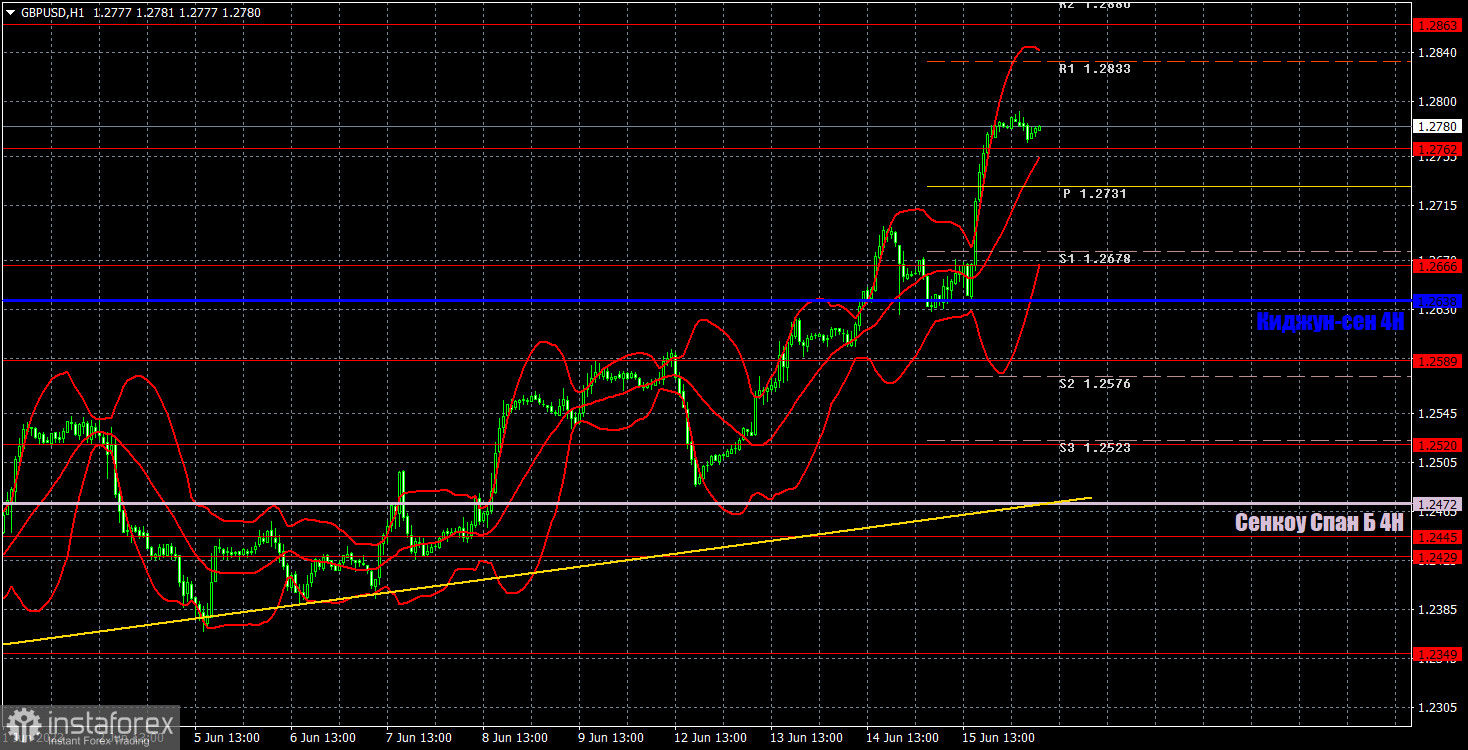This screenshot has height=750, width=1468.
Task: Select the yellow ascending trend line
Action: coord(546,571)
